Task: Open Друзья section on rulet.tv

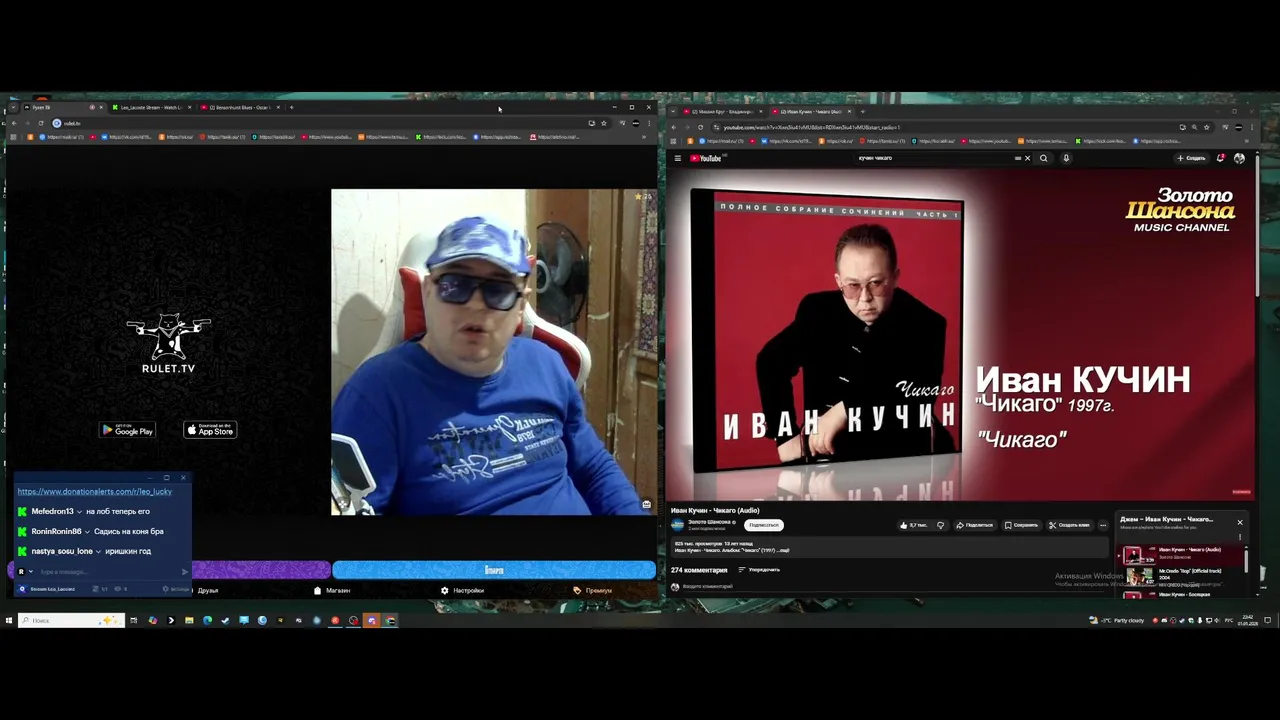Action: coord(207,591)
